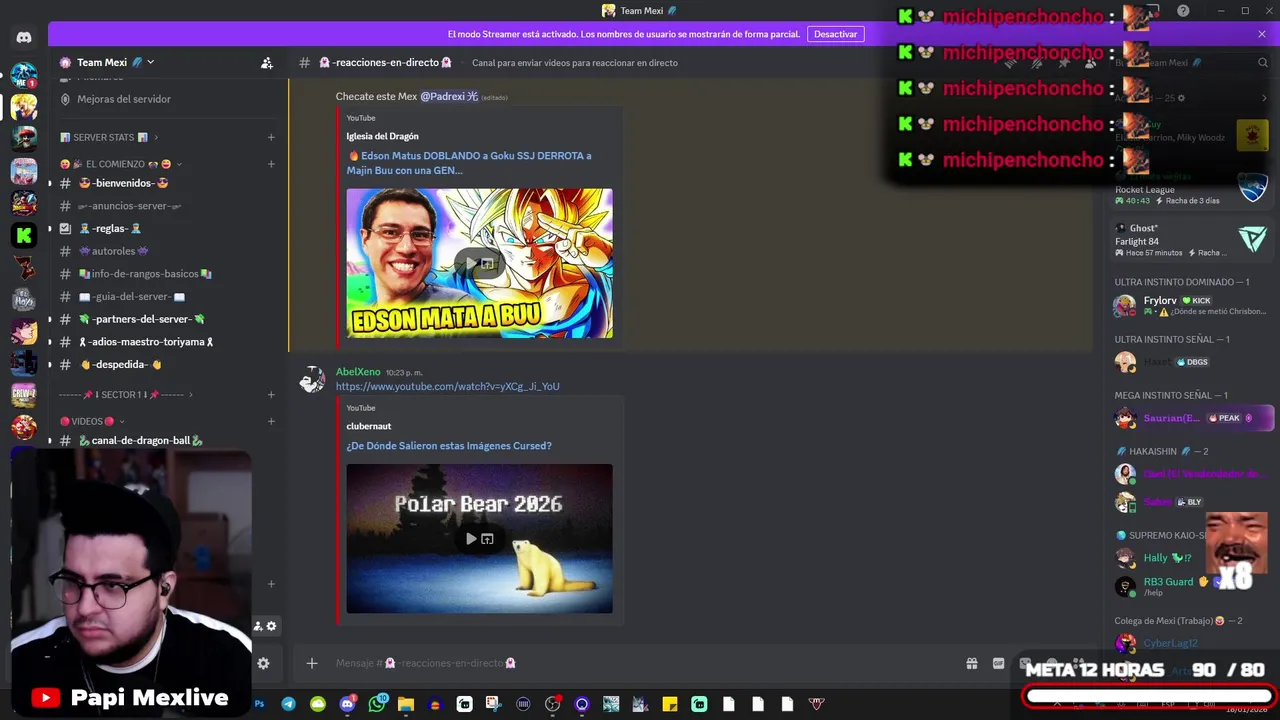
Task: Open the Discord help icon
Action: click(1183, 11)
